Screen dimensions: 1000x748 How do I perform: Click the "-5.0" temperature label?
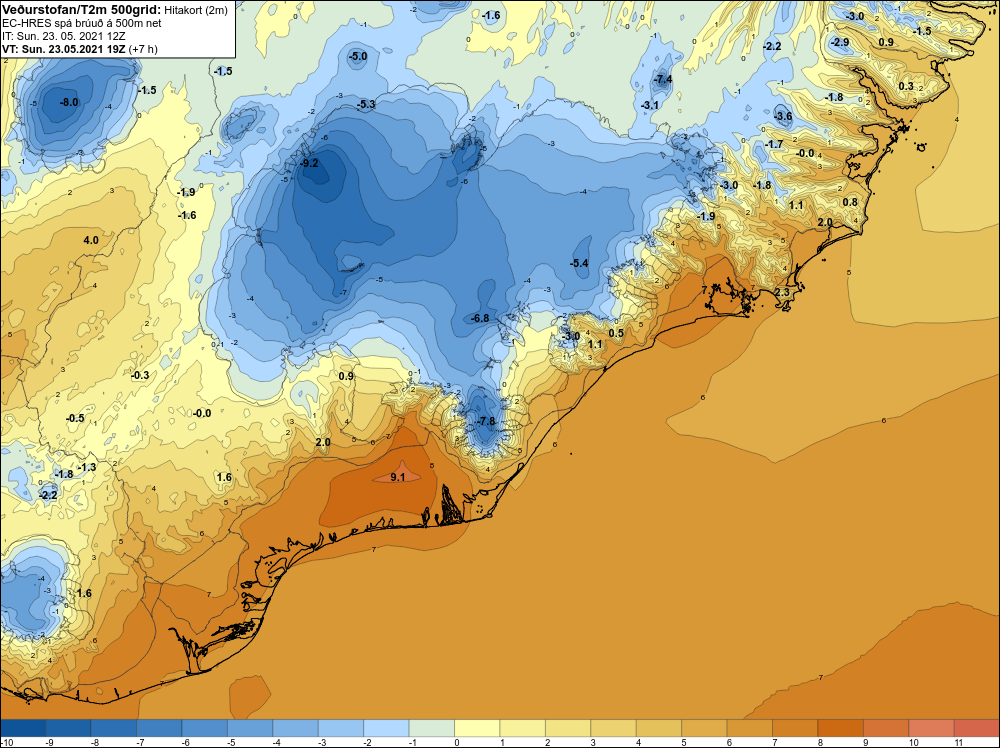(x=358, y=56)
